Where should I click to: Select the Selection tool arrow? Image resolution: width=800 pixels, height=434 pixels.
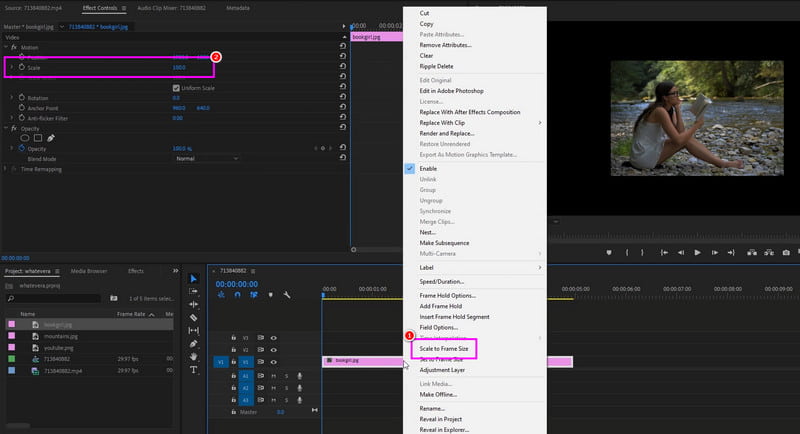coord(193,278)
